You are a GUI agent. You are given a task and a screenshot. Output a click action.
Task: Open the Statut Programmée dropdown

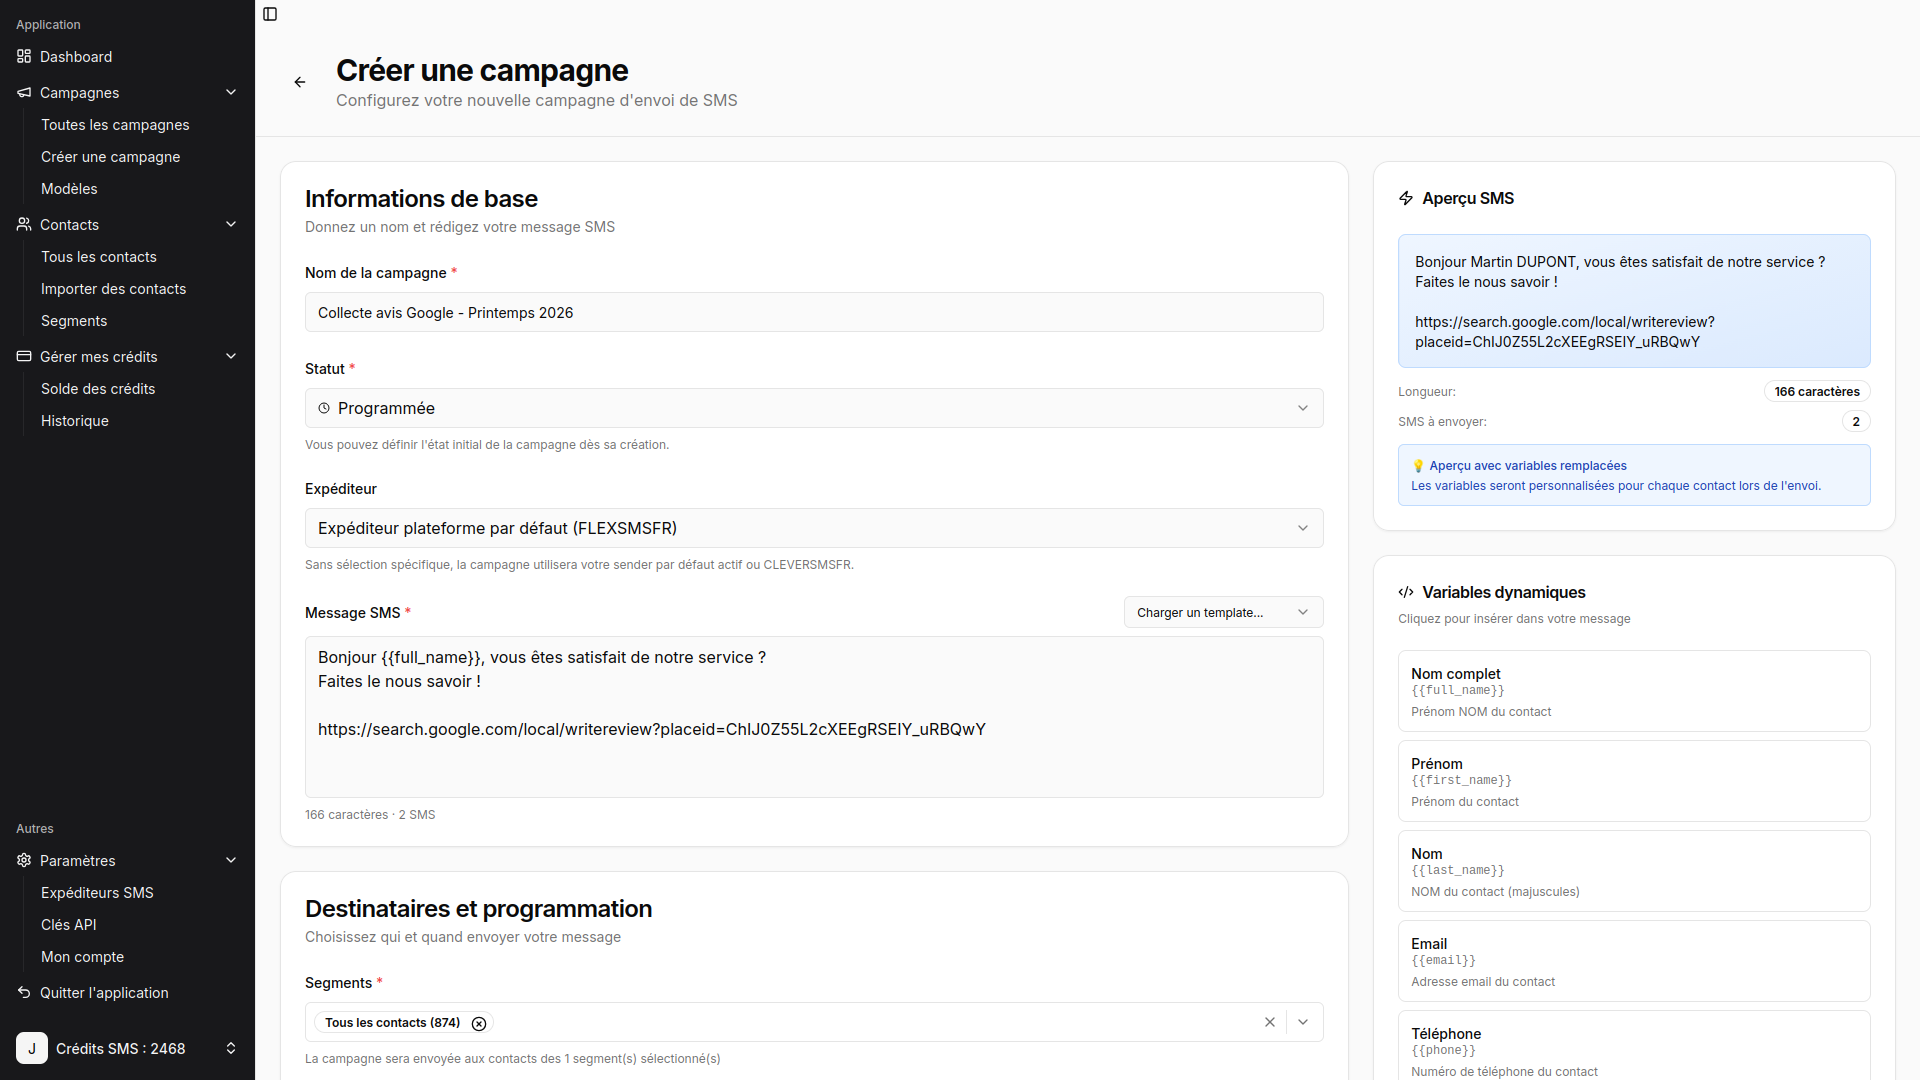pos(814,408)
